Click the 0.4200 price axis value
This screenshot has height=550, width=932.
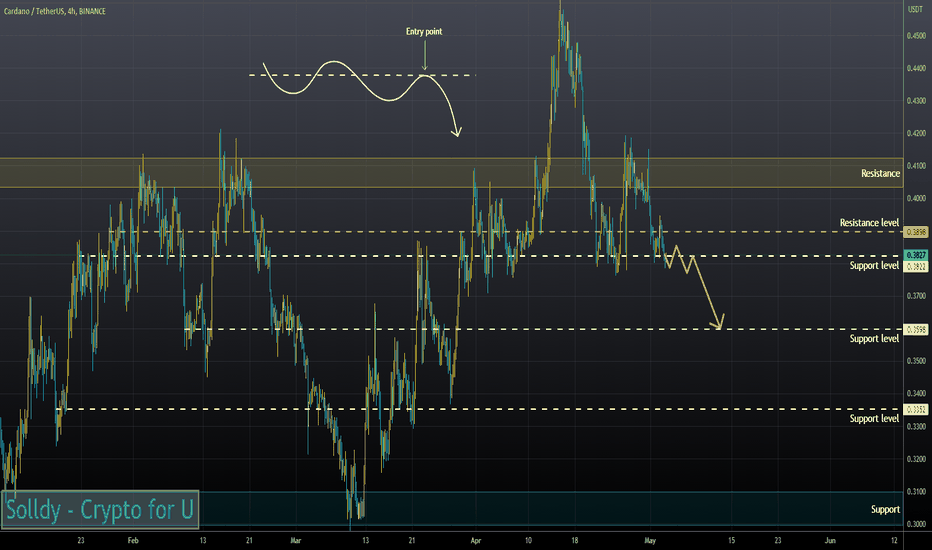(916, 133)
